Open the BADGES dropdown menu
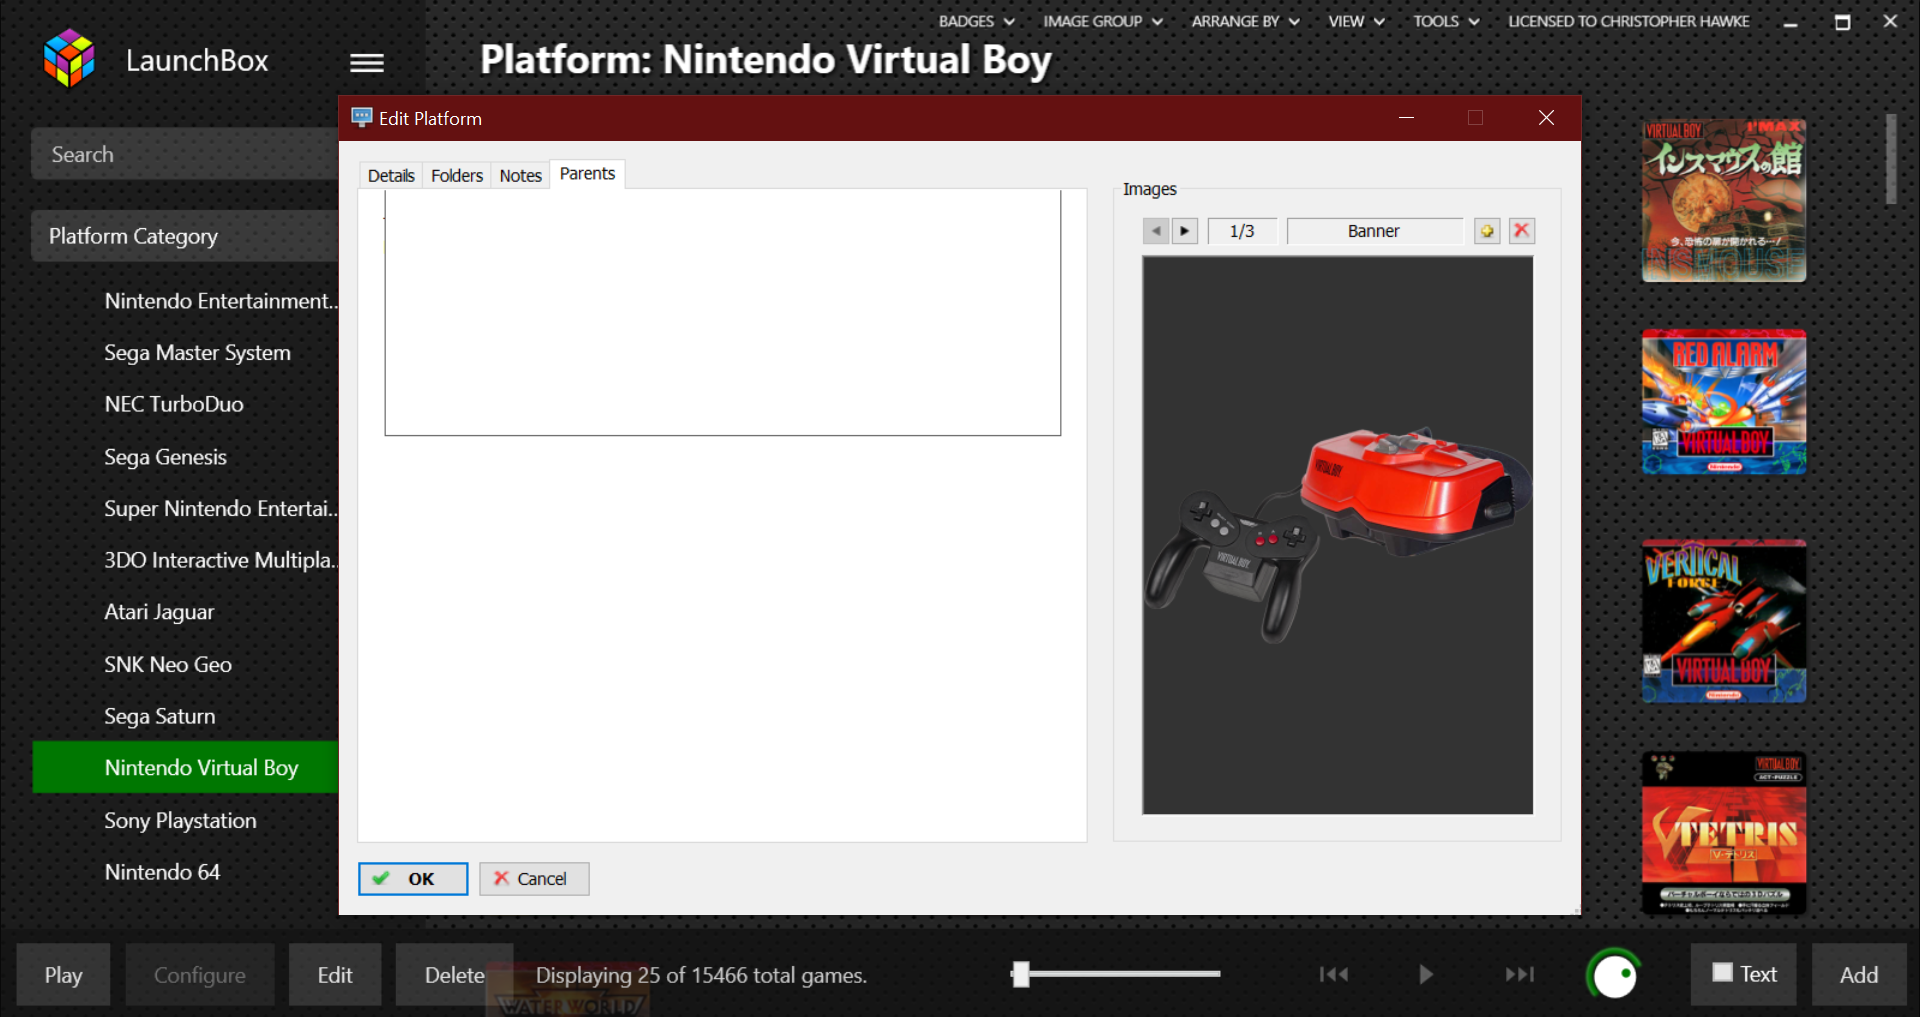1920x1017 pixels. (976, 21)
